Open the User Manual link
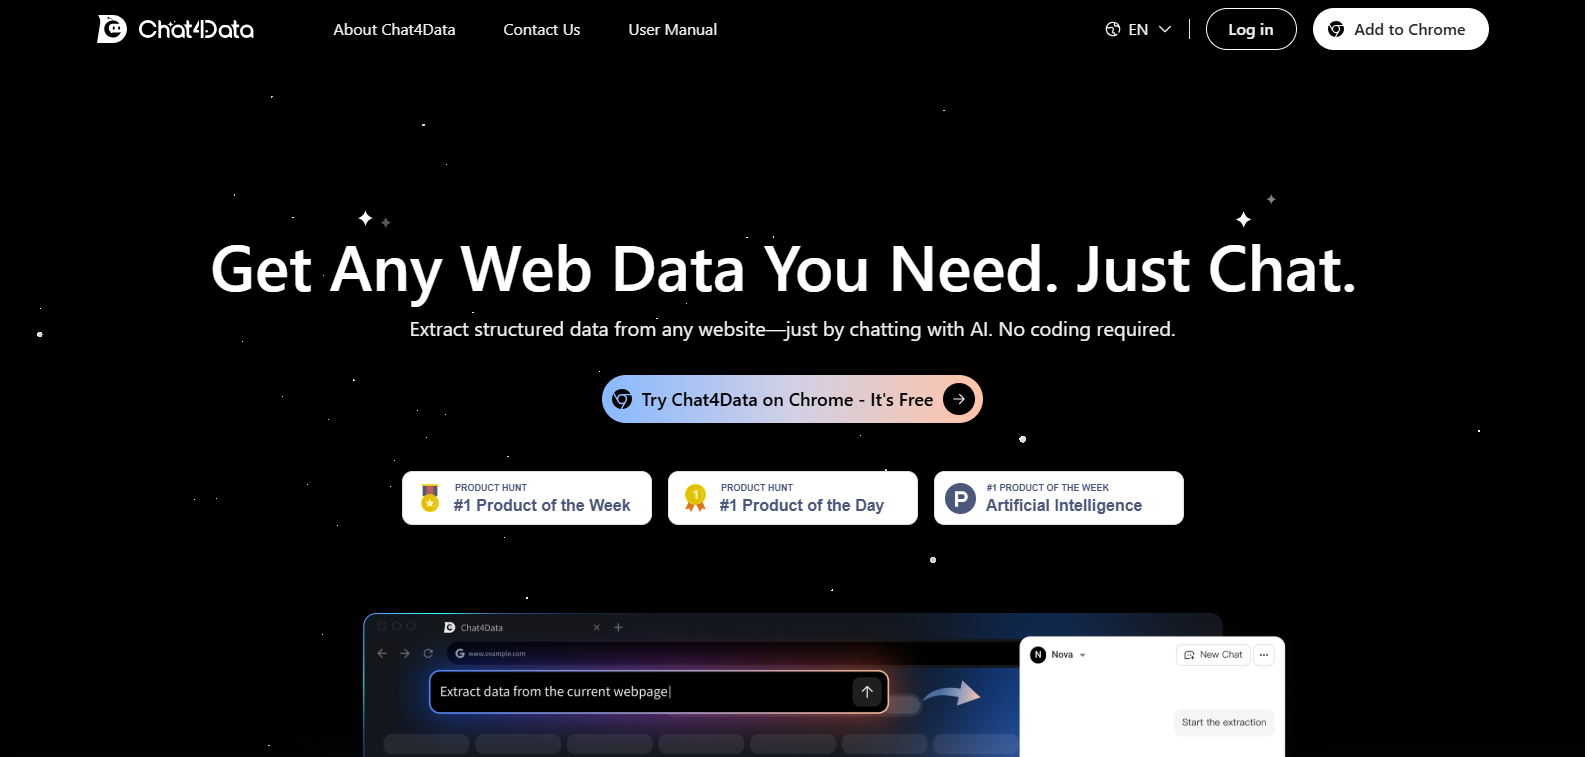The width and height of the screenshot is (1587, 757). pyautogui.click(x=672, y=30)
